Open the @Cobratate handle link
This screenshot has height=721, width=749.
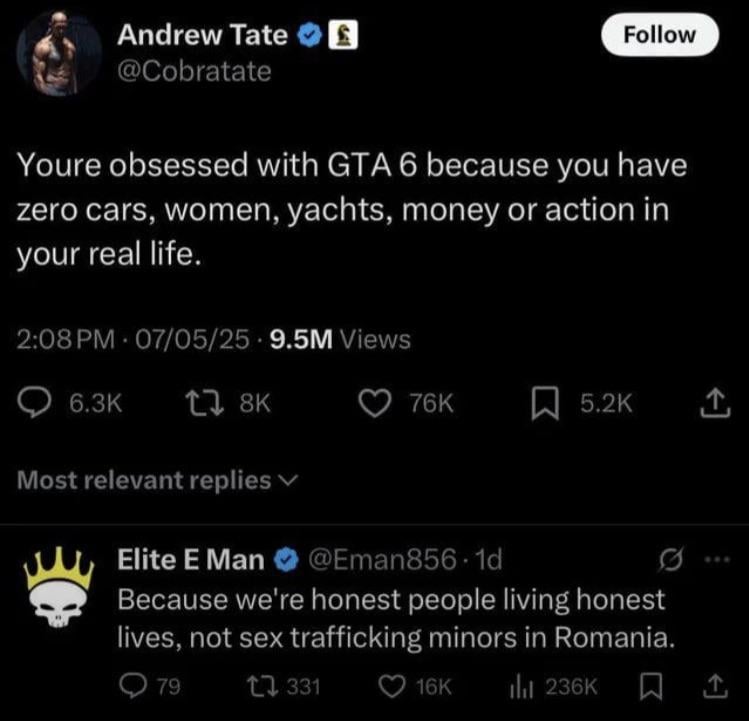point(194,72)
